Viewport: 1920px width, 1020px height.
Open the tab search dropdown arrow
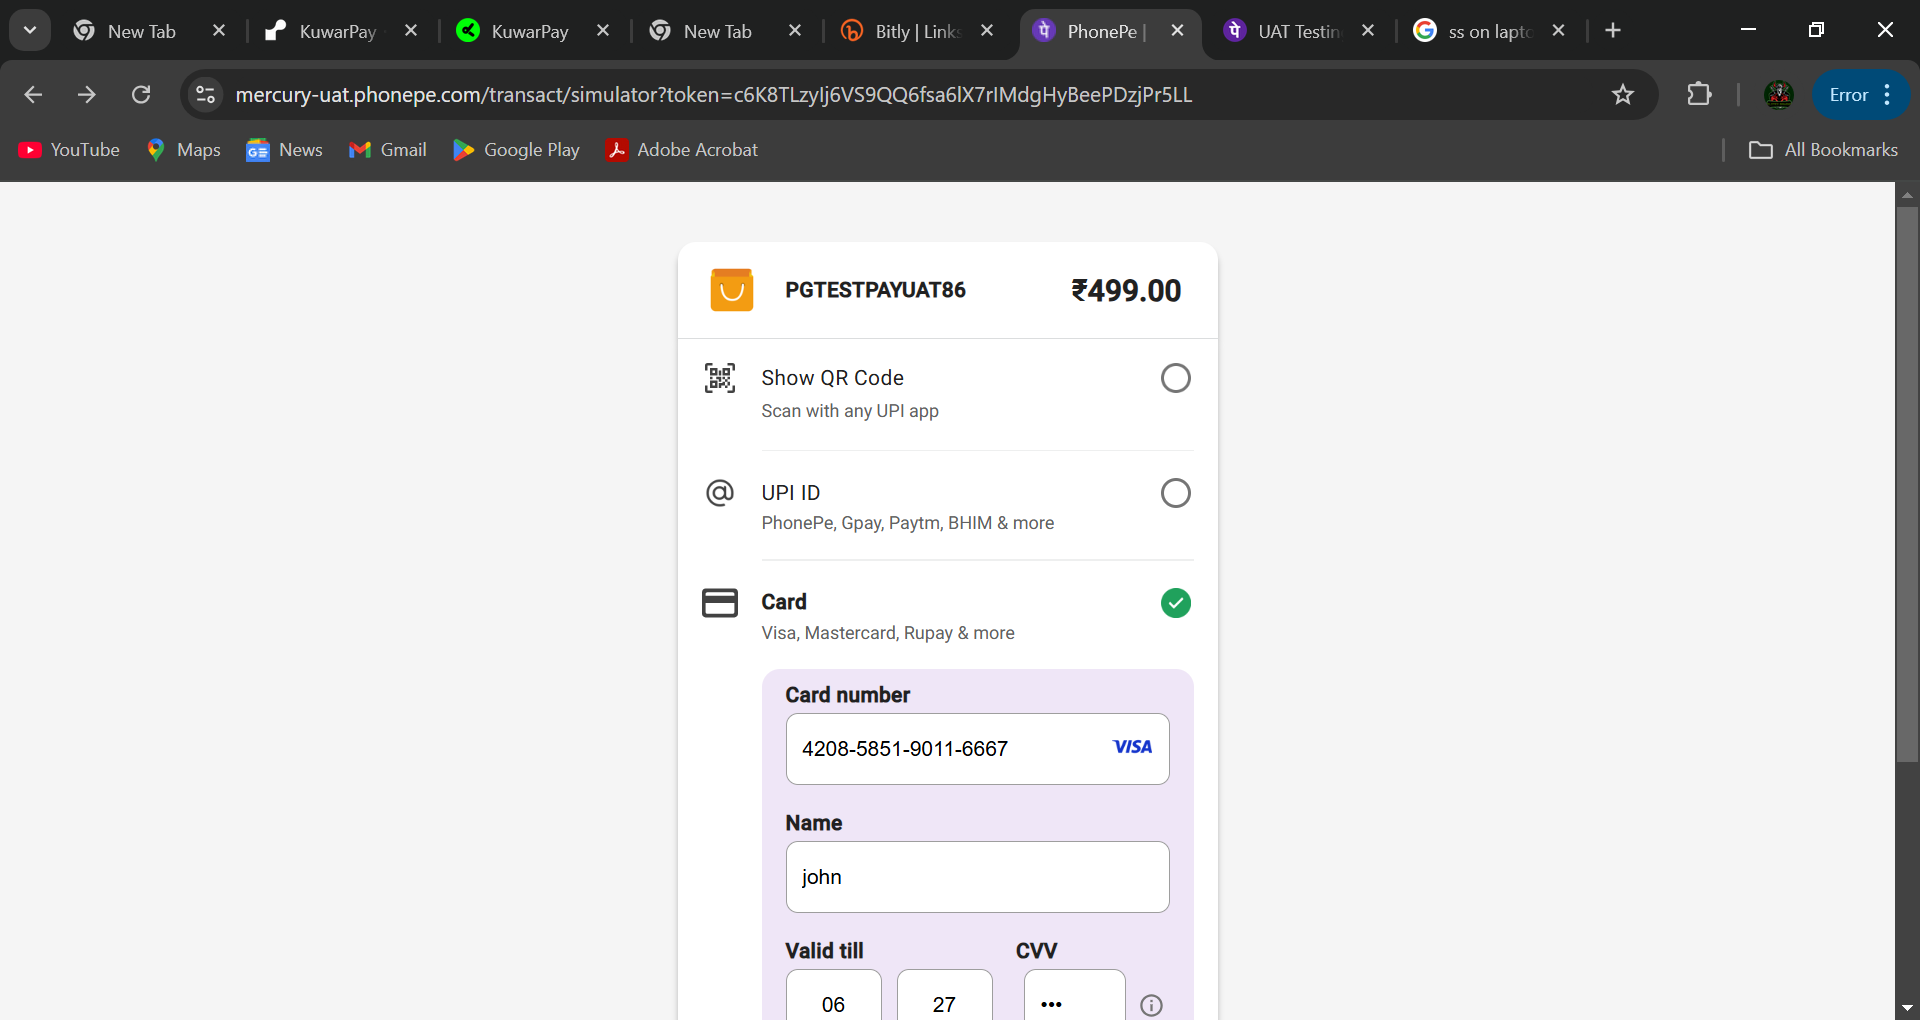30,30
